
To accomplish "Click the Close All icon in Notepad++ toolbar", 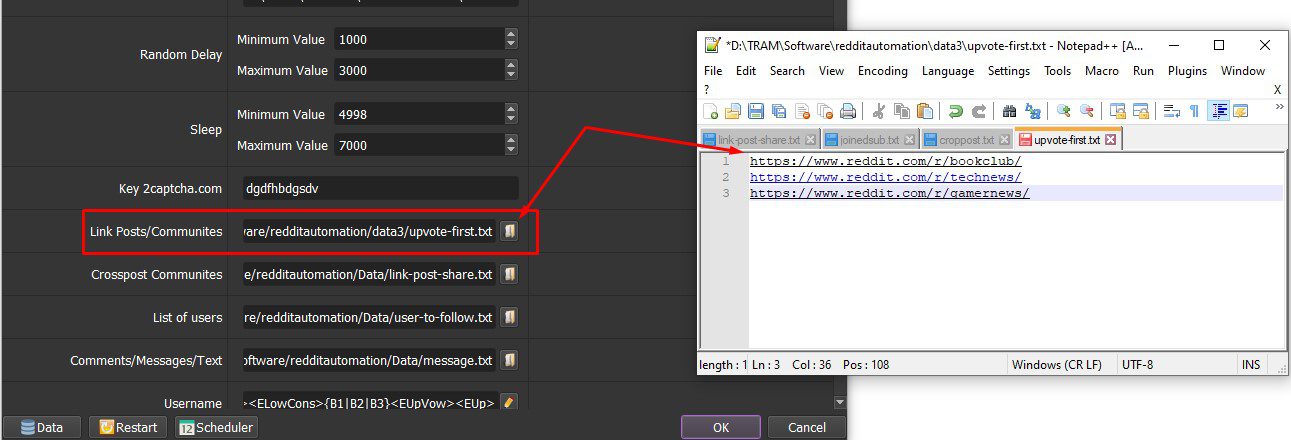I will (x=825, y=111).
